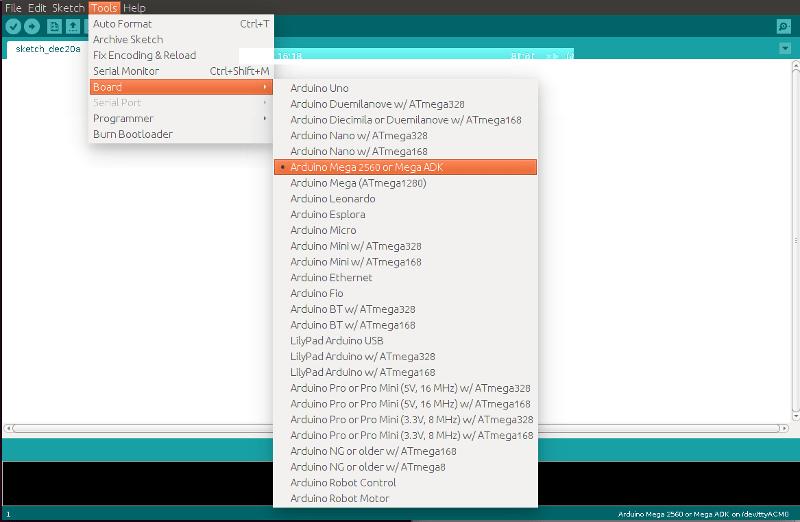Switch to sketch_dec20a tab
The height and width of the screenshot is (522, 800).
coord(47,48)
